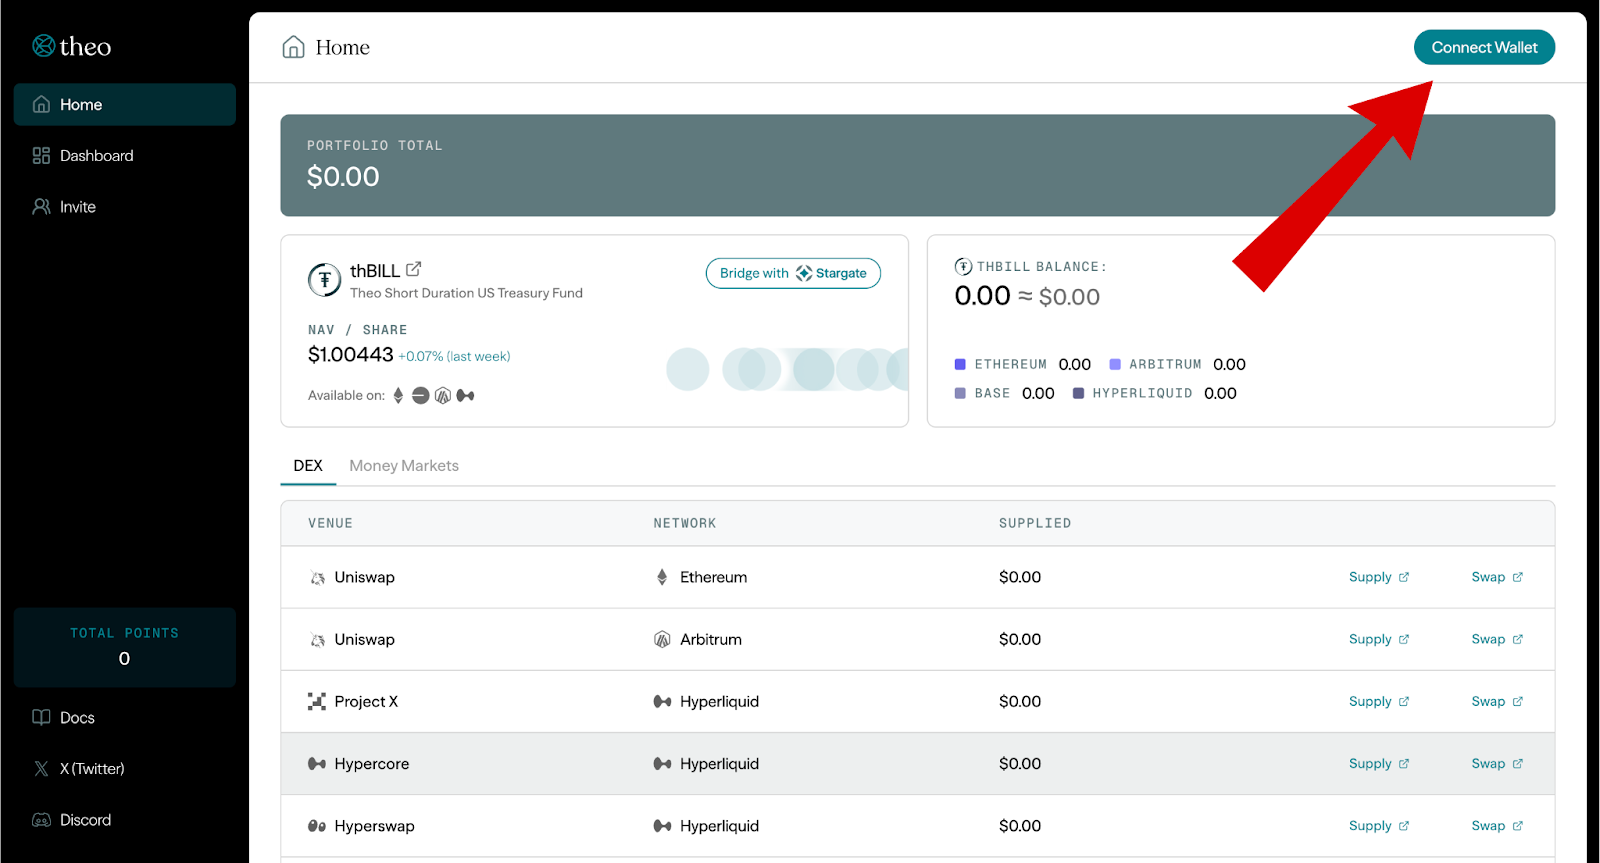Click Hyperliquid network icon in Hypercore row

[x=662, y=764]
